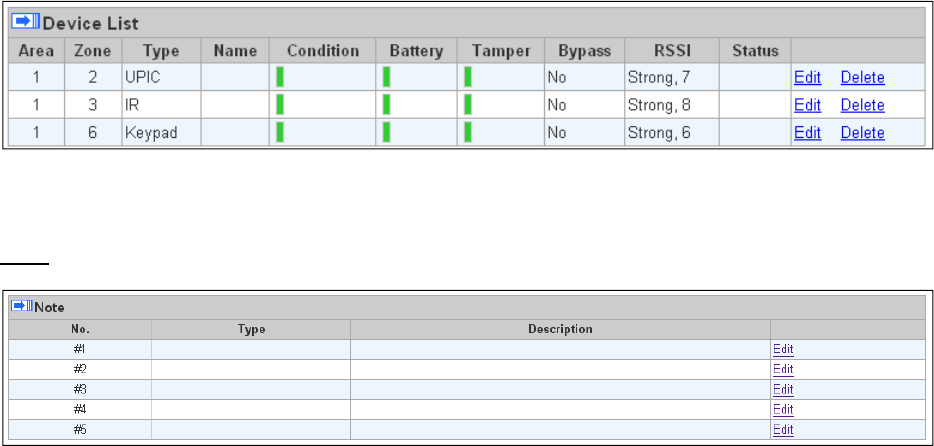
Task: Click the IR row tamper indicator
Action: 468,105
